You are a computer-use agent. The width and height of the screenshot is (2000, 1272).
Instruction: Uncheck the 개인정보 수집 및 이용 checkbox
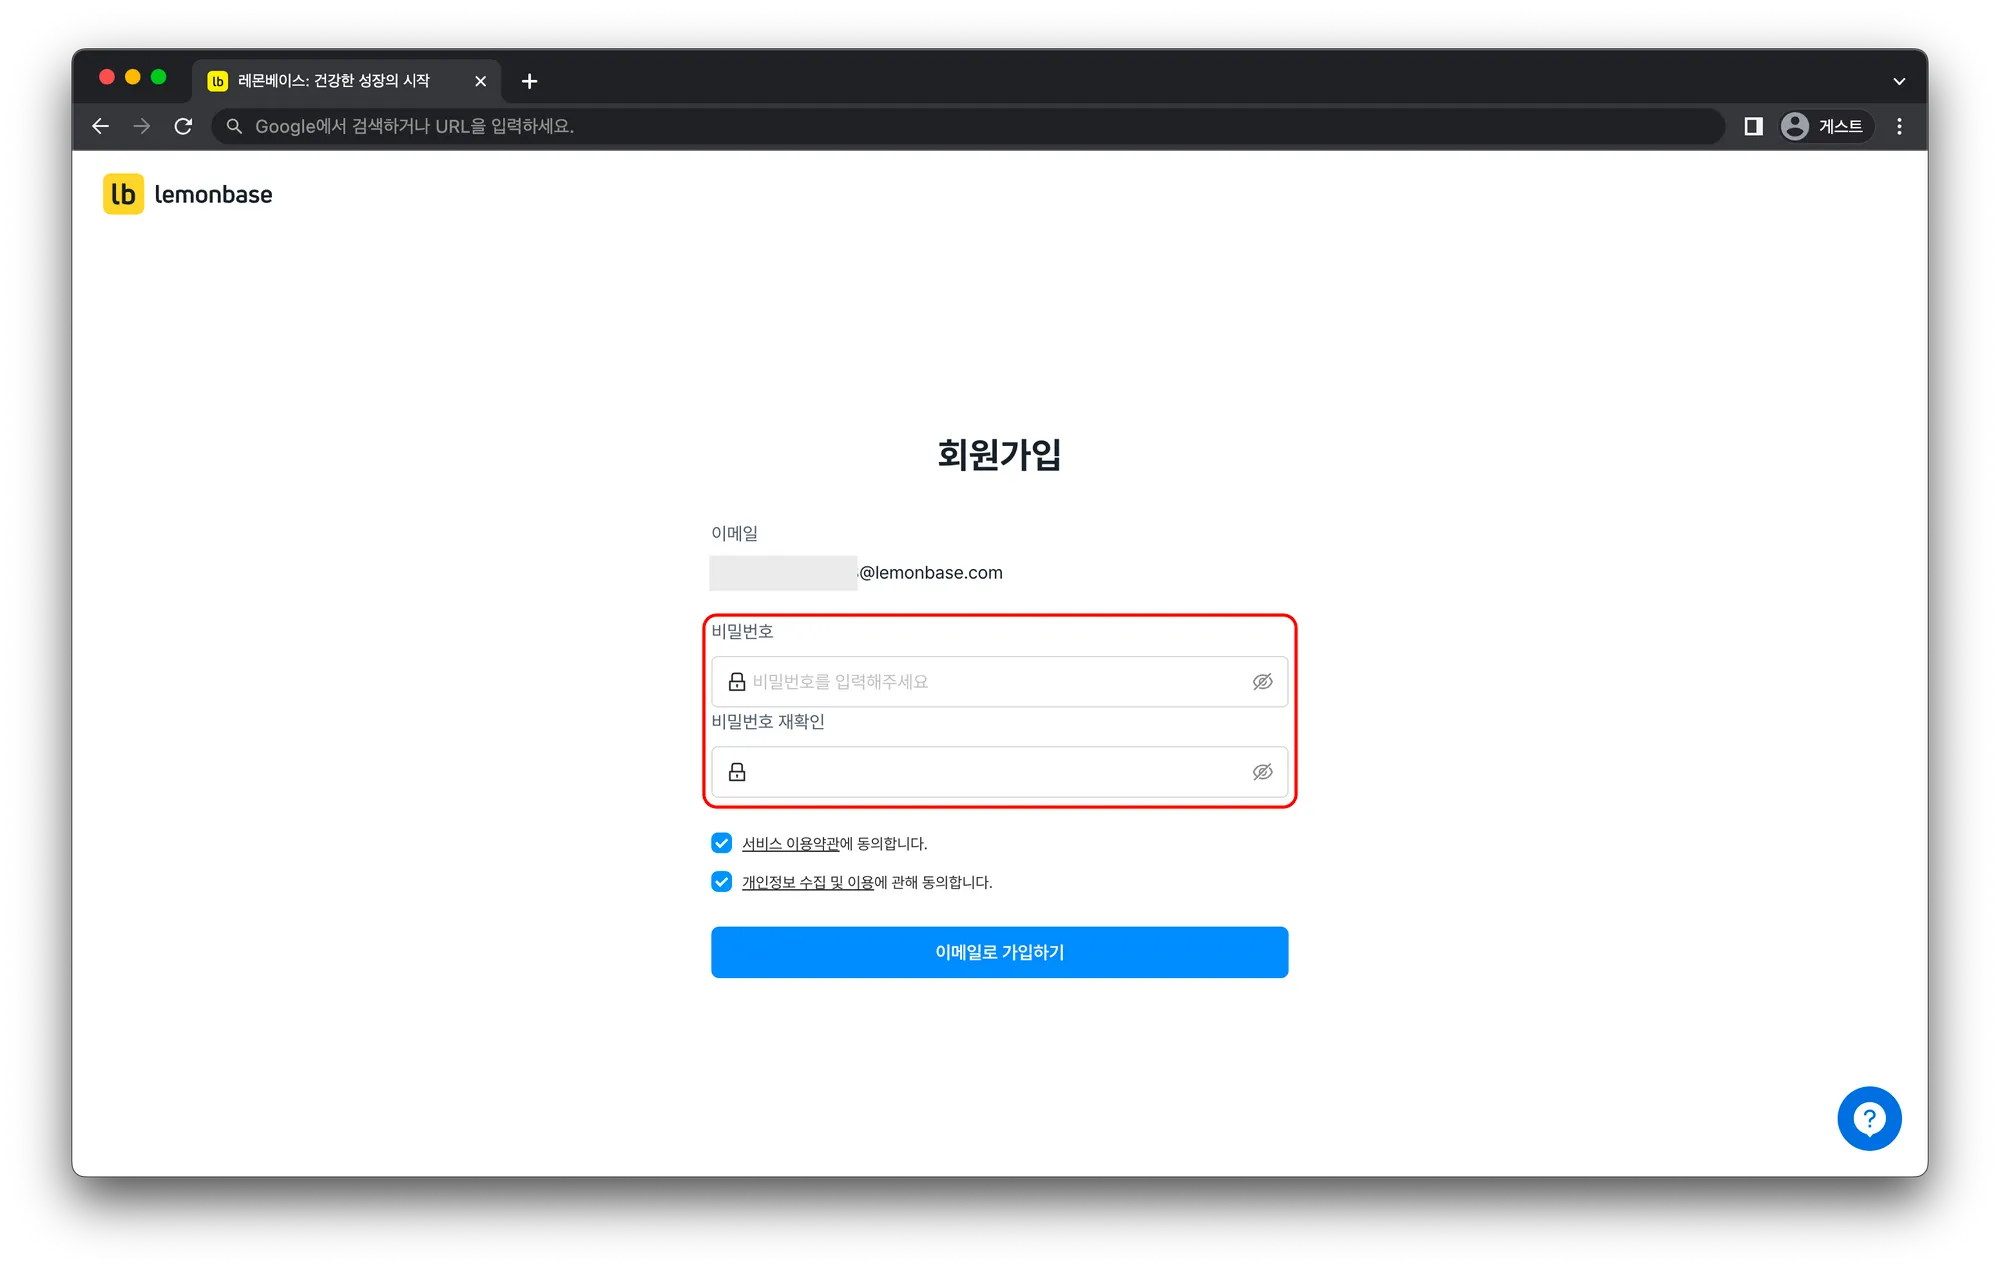[721, 881]
